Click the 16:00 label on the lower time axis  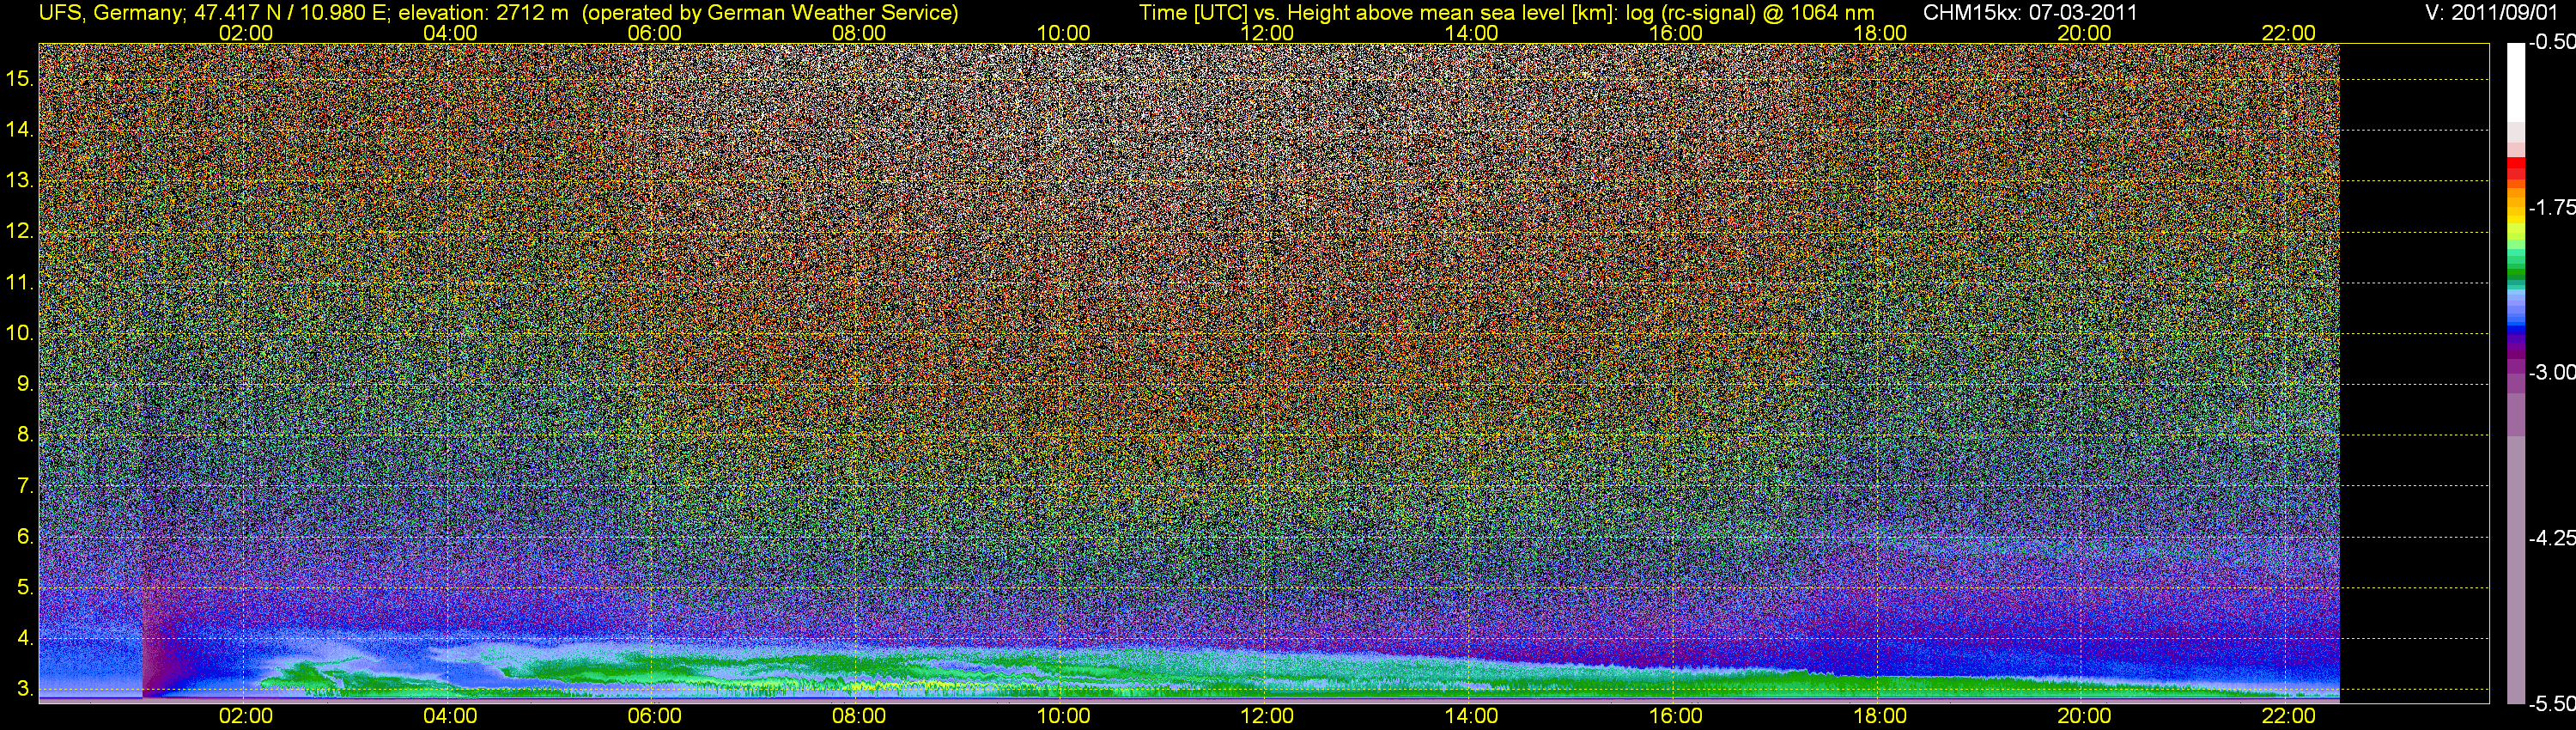(x=1676, y=716)
